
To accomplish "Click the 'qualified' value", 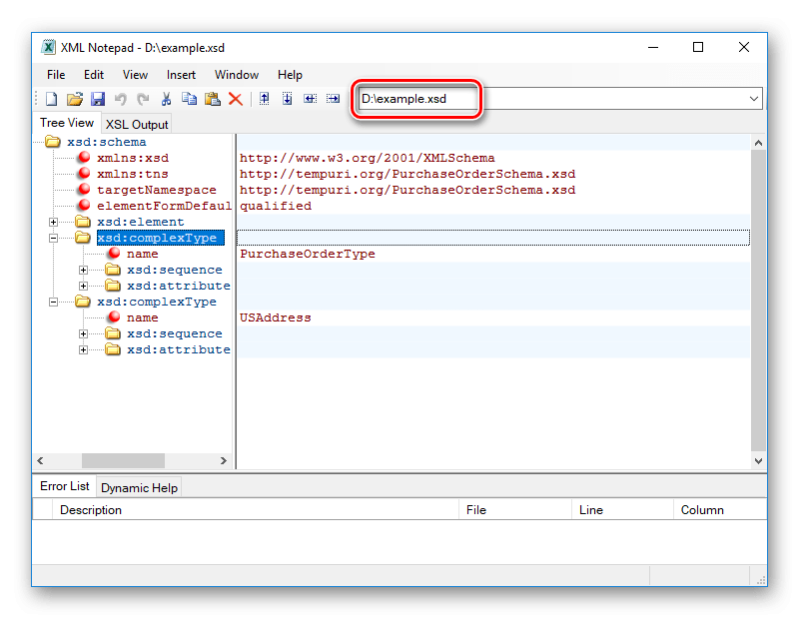I will 276,206.
